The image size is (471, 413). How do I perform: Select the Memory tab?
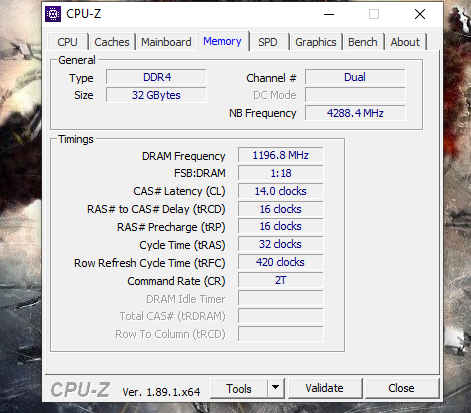[222, 41]
